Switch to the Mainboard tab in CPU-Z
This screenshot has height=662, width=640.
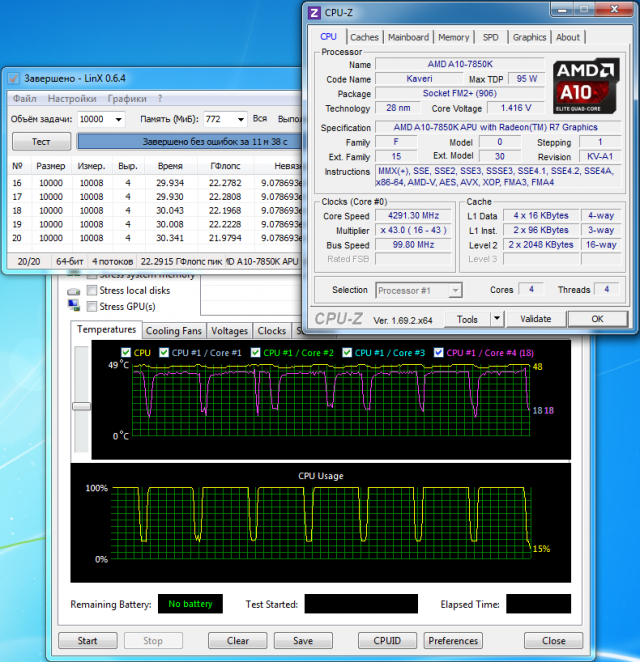pos(408,37)
